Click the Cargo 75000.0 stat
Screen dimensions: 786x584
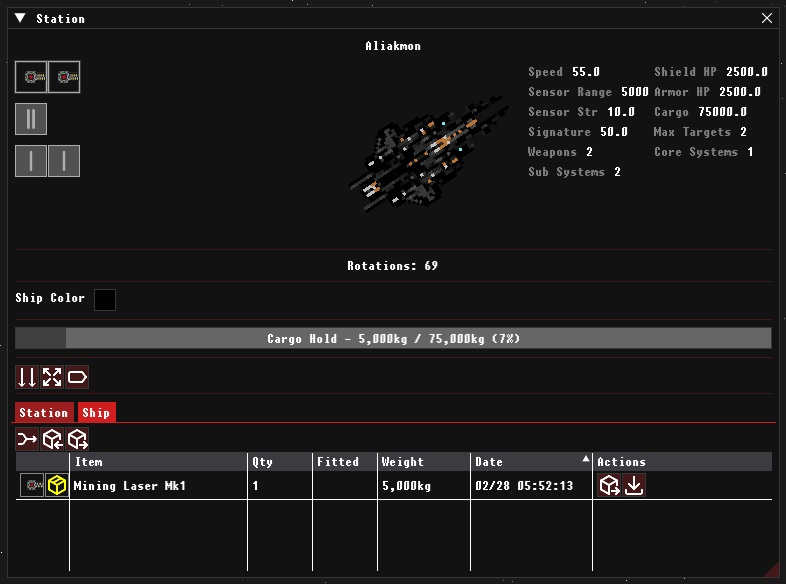tap(700, 112)
